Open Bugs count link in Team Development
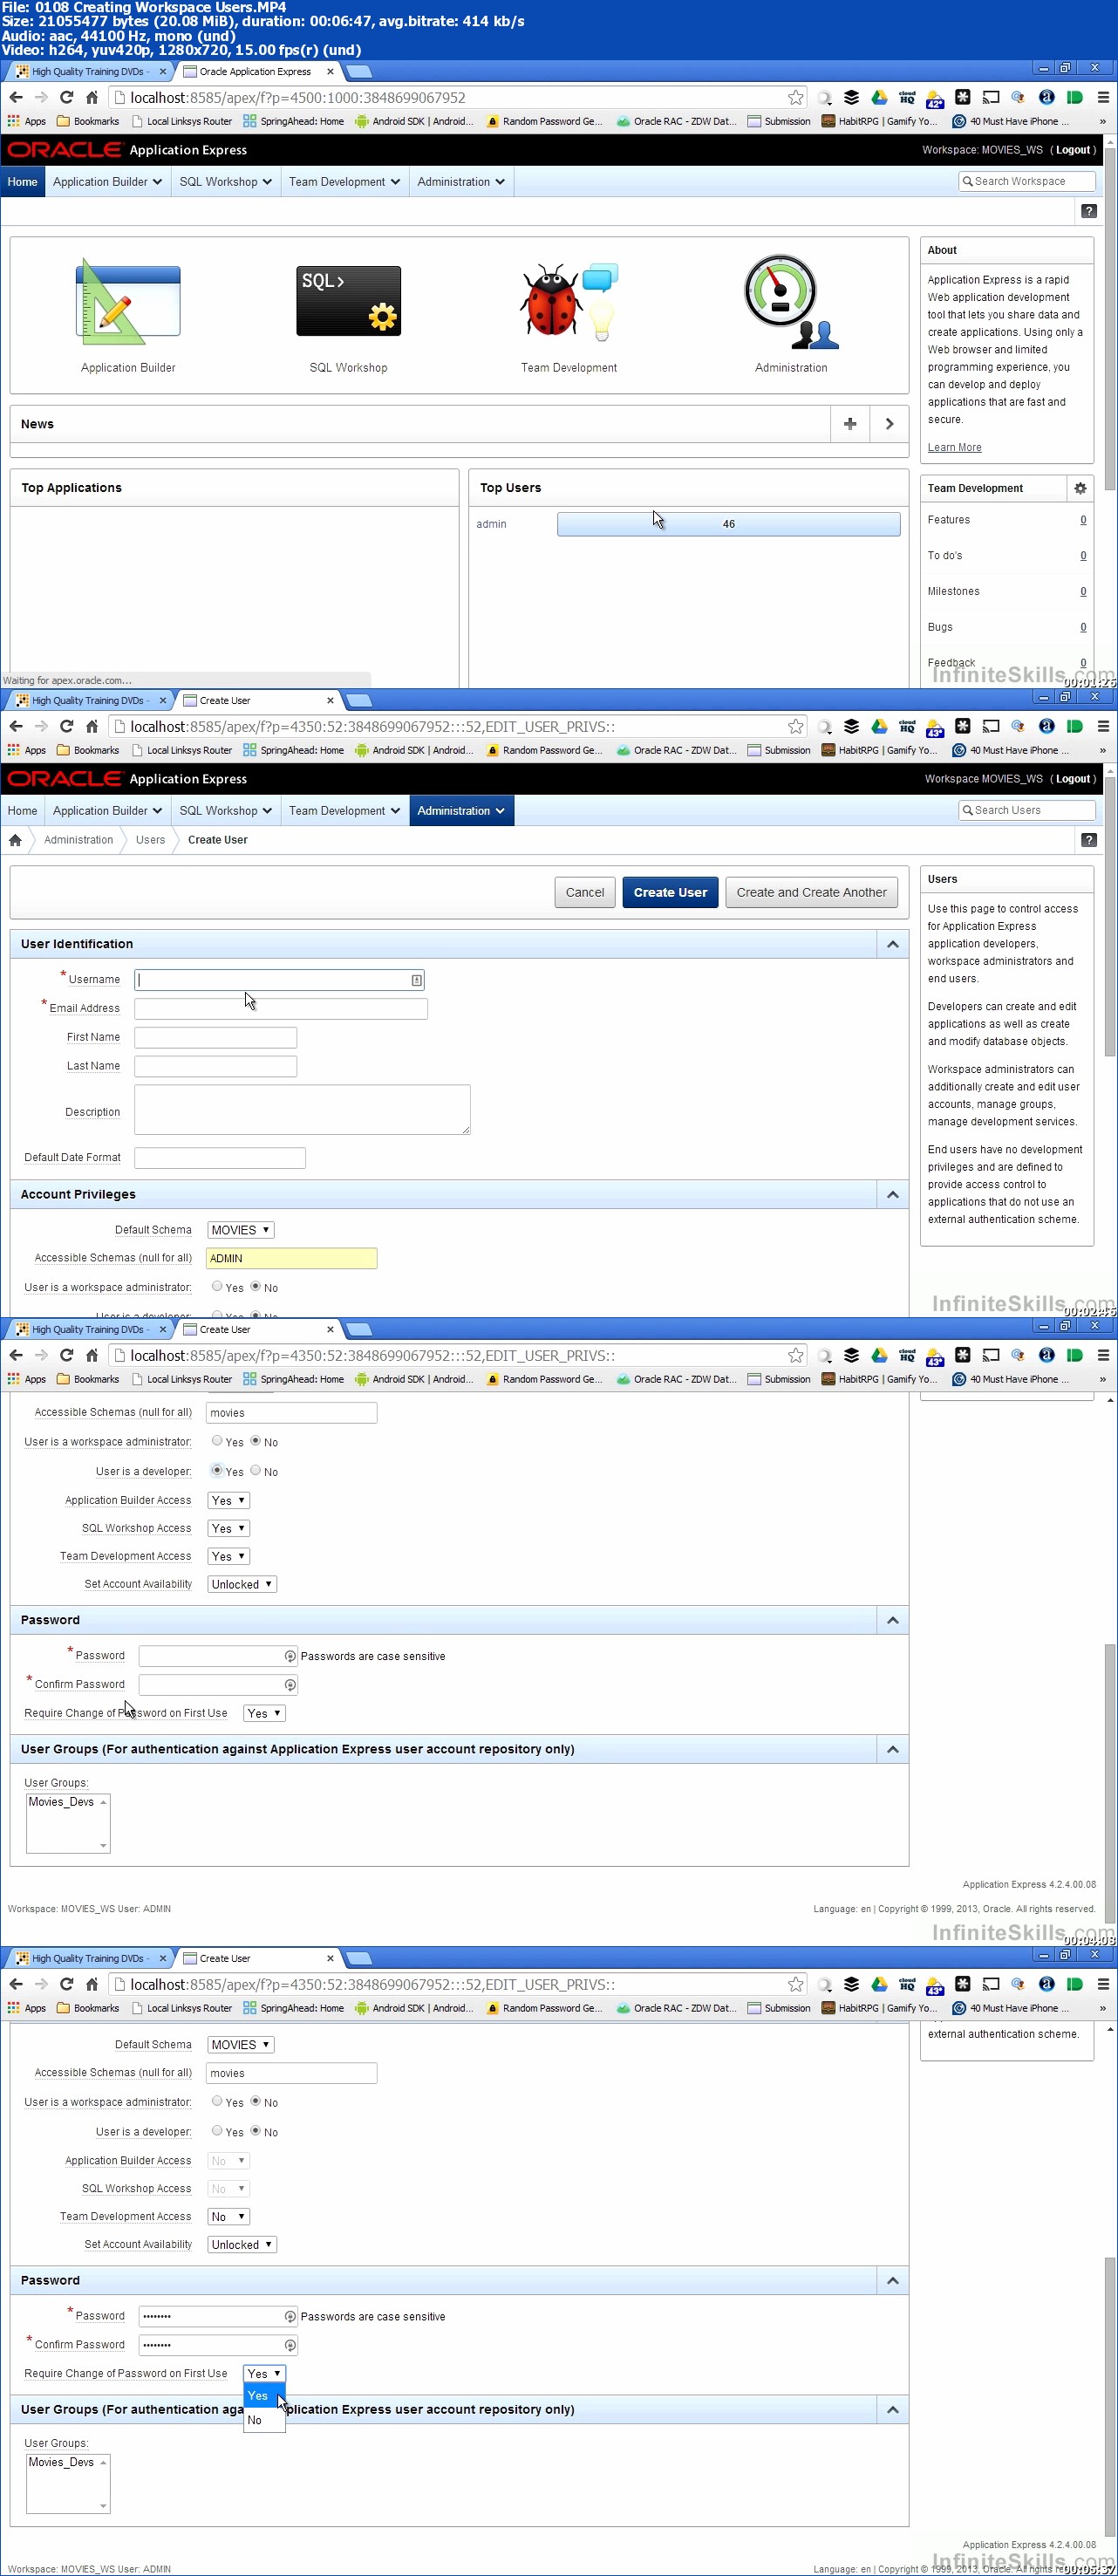Viewport: 1118px width, 2576px height. (1083, 627)
